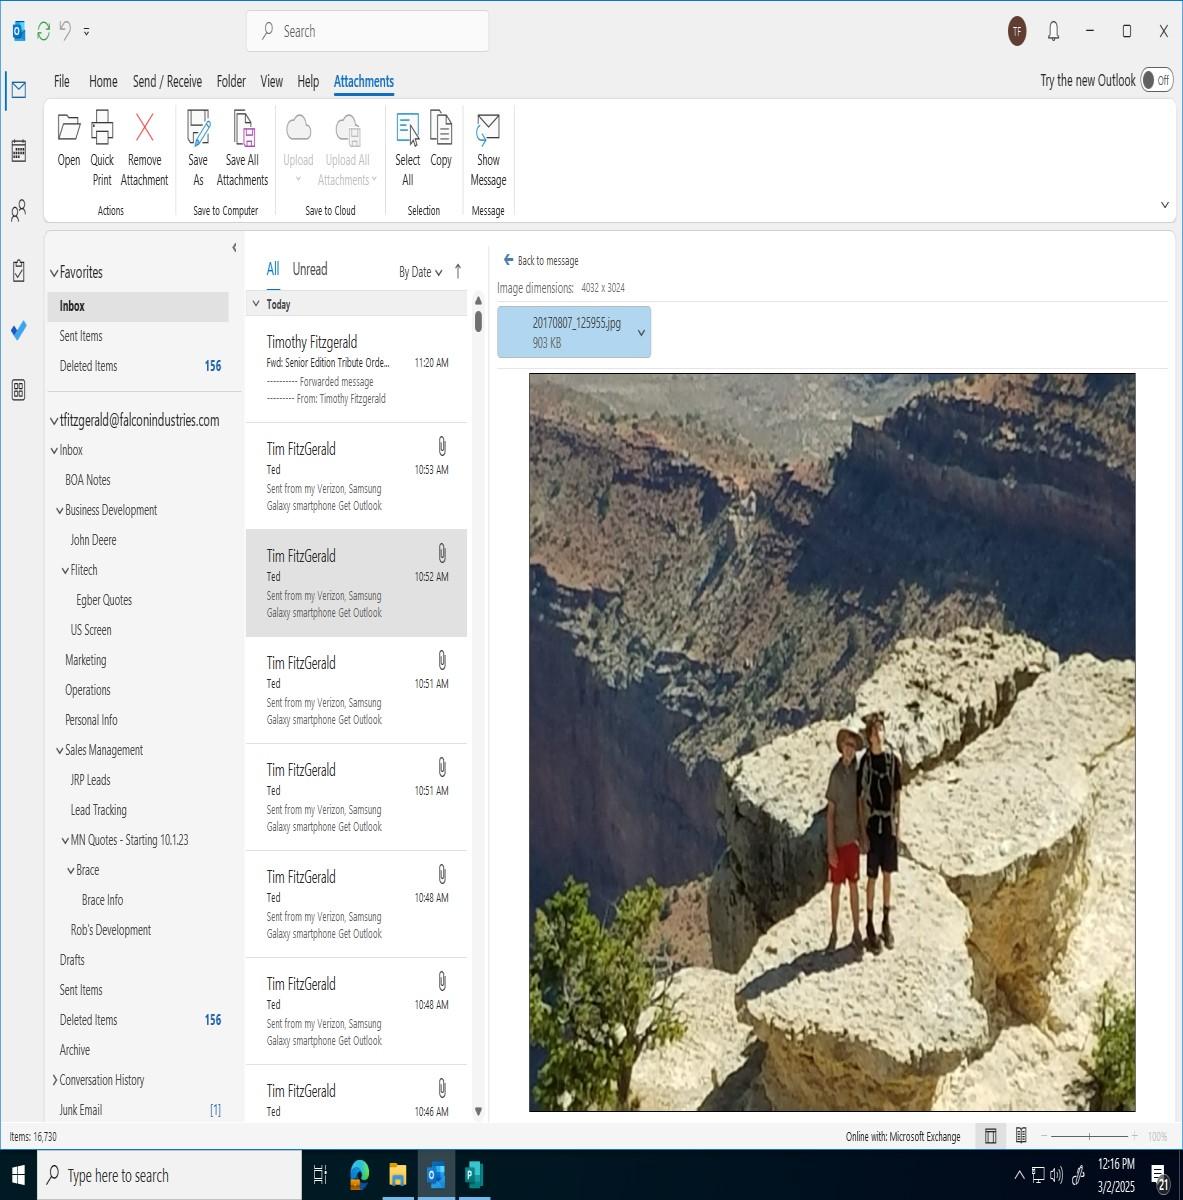Switch to the View ribbon tab
Screen dimensions: 1183x1200
(272, 81)
